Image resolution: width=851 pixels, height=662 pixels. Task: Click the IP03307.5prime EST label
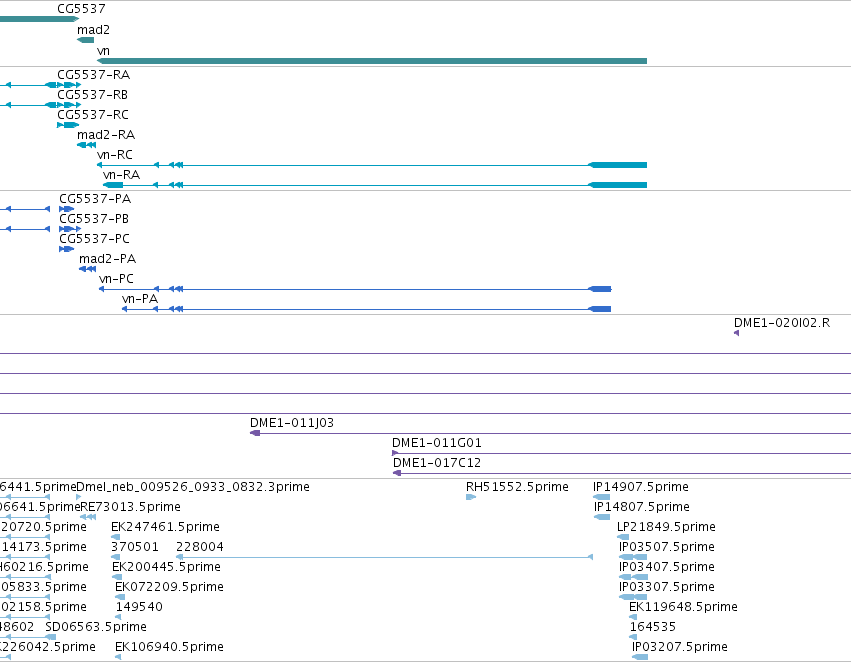point(666,588)
